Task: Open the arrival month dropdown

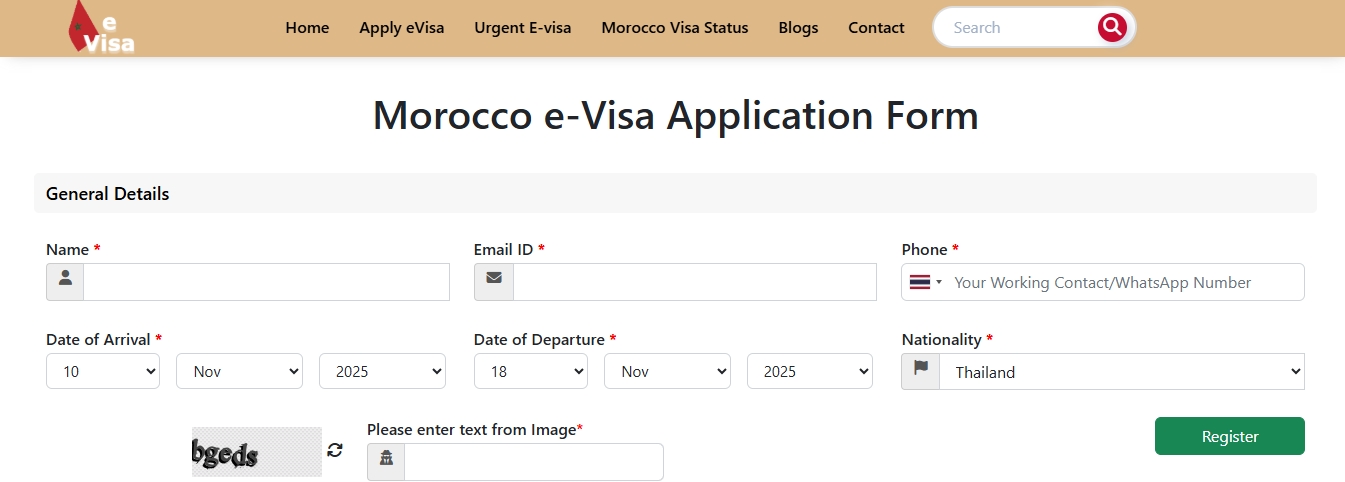Action: 239,371
